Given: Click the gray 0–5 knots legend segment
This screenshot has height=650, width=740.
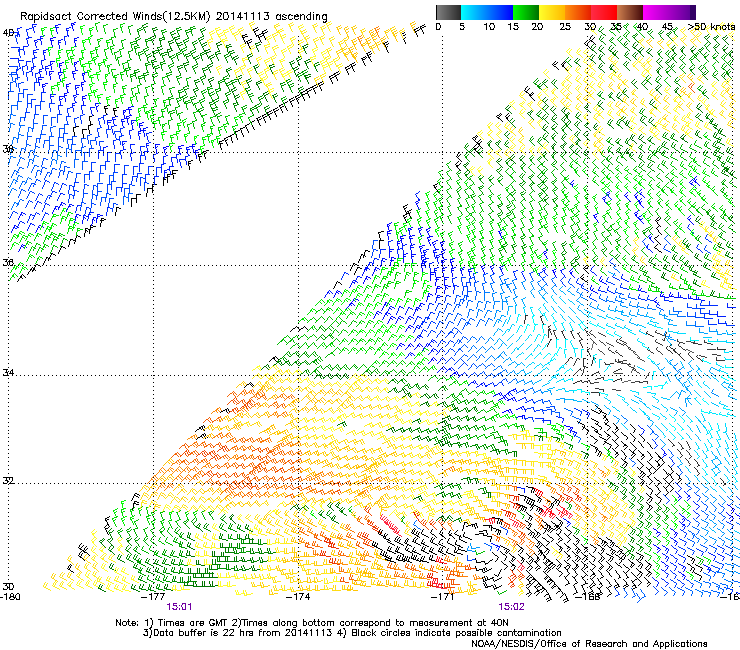Looking at the screenshot, I should coord(448,12).
